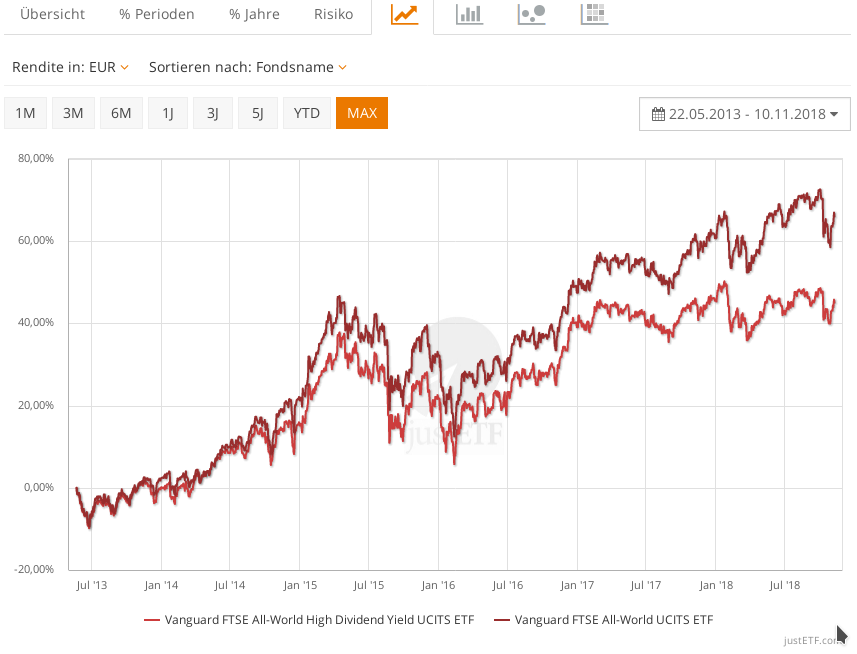This screenshot has height=654, width=857.
Task: Go to the % Jahre tab
Action: pyautogui.click(x=254, y=15)
